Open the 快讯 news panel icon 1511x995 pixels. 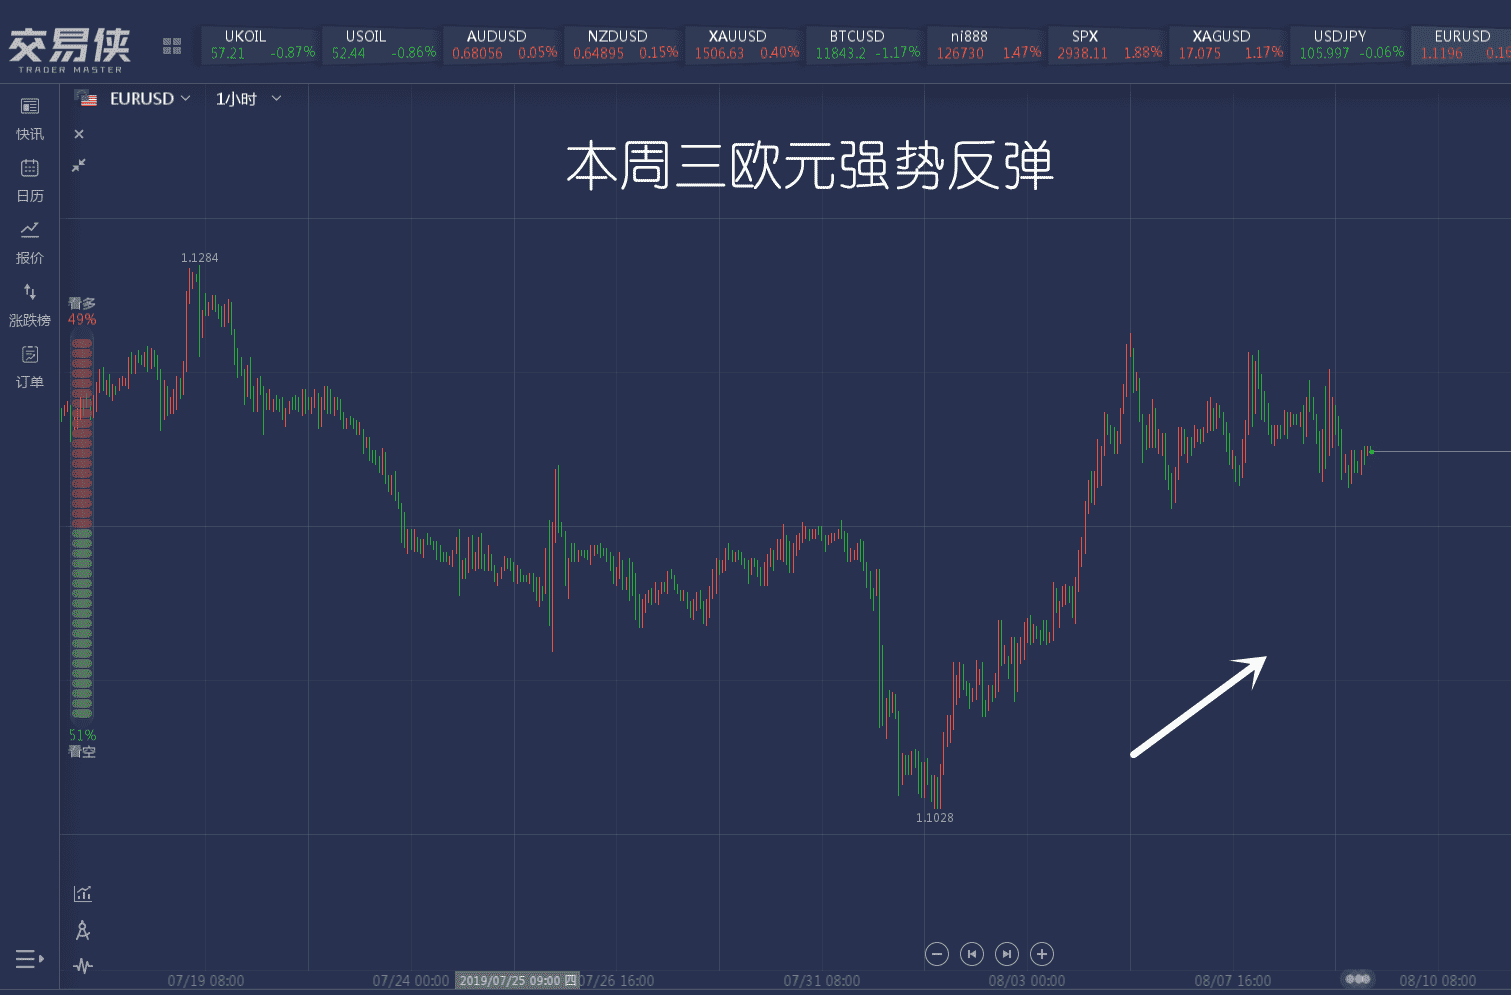click(x=30, y=106)
